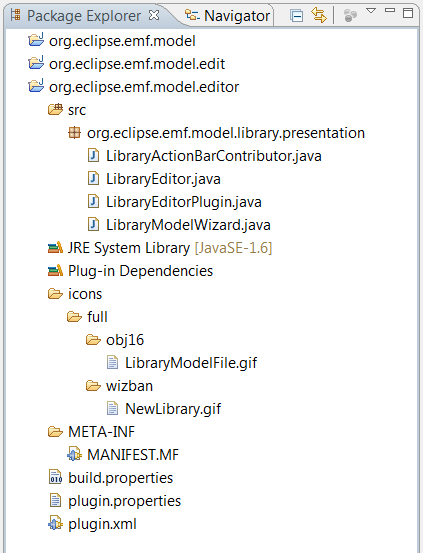This screenshot has height=553, width=423.
Task: Click the build.properties file icon
Action: point(55,478)
